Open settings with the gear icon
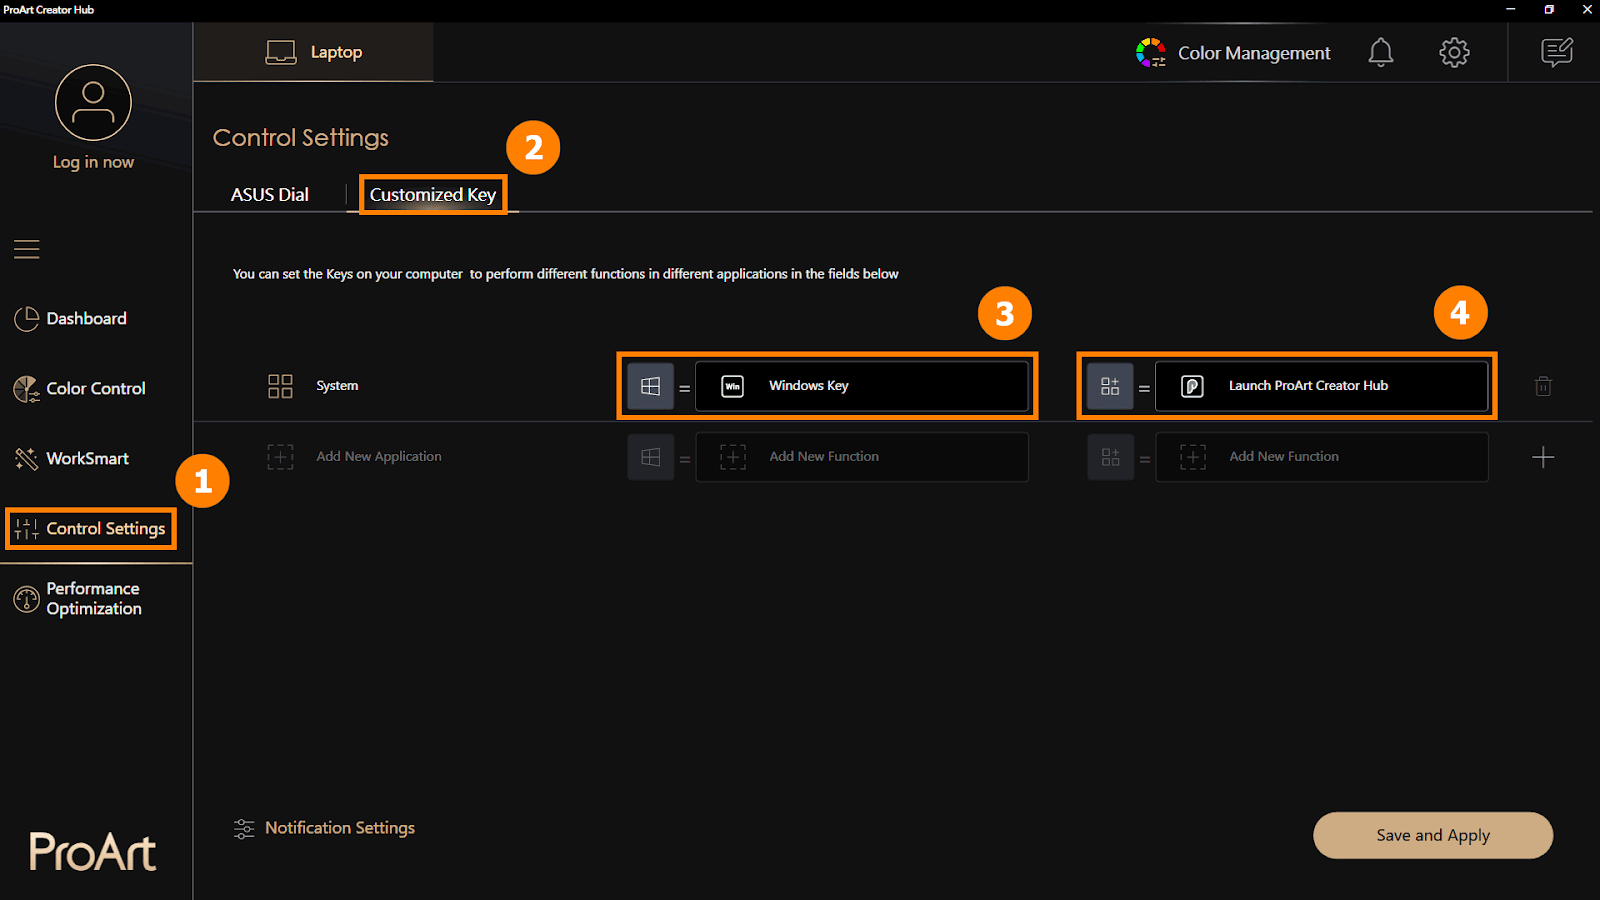Screen dimensions: 1600x900 (x=1454, y=52)
